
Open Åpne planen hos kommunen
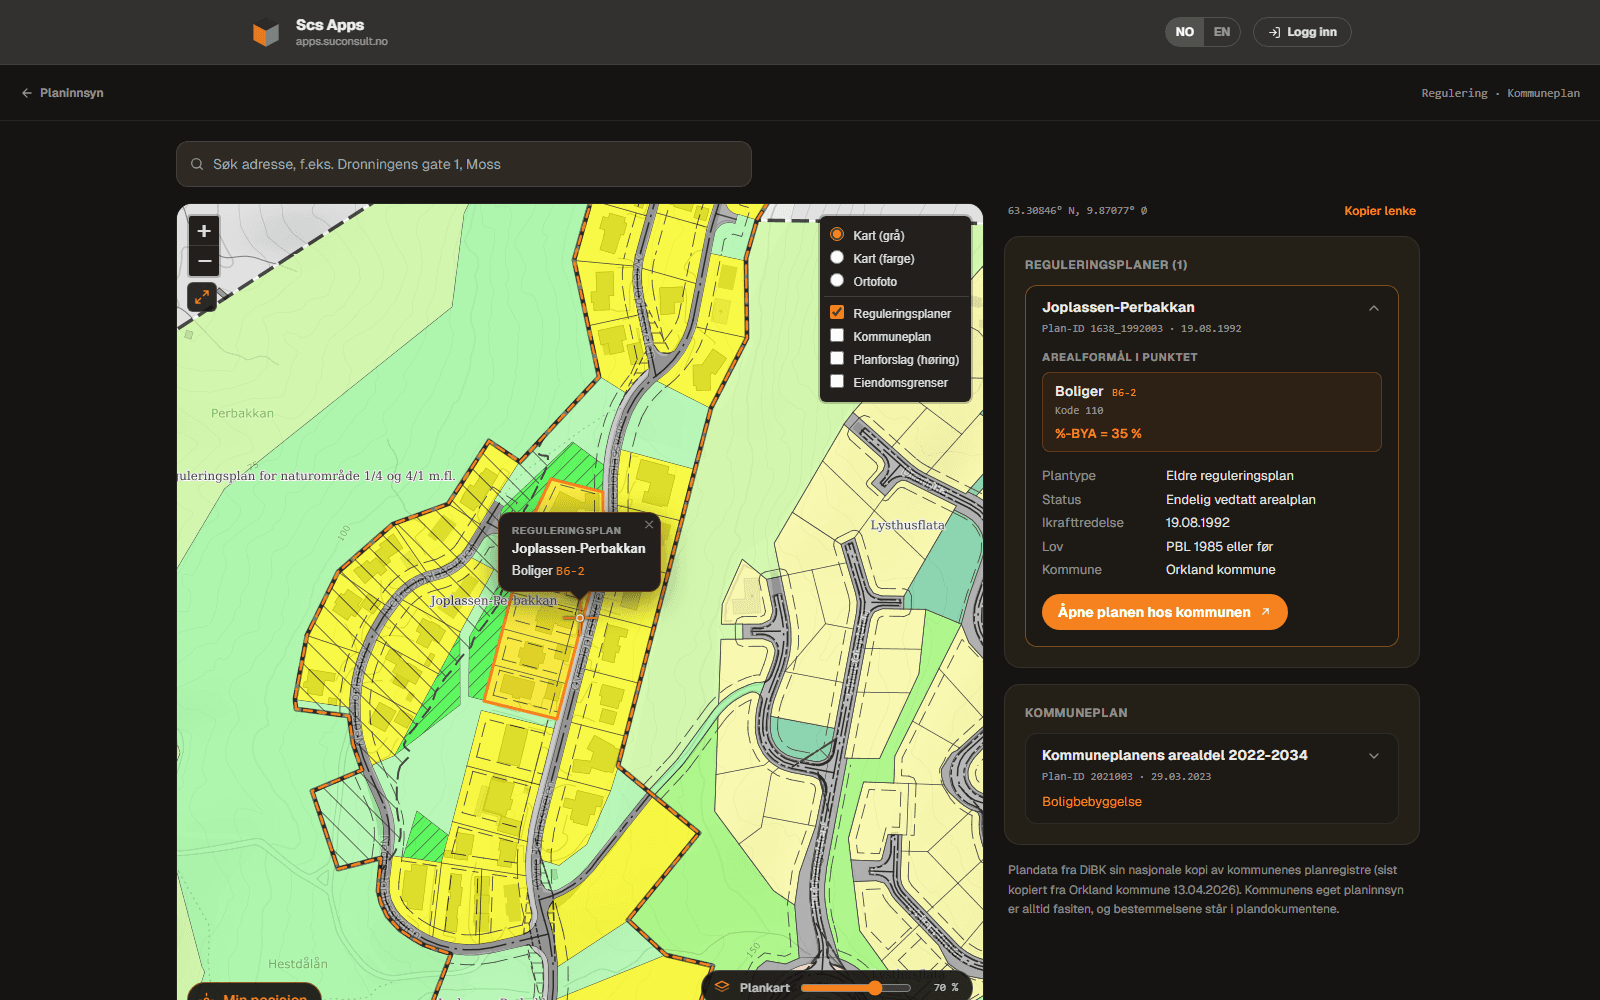click(x=1164, y=612)
